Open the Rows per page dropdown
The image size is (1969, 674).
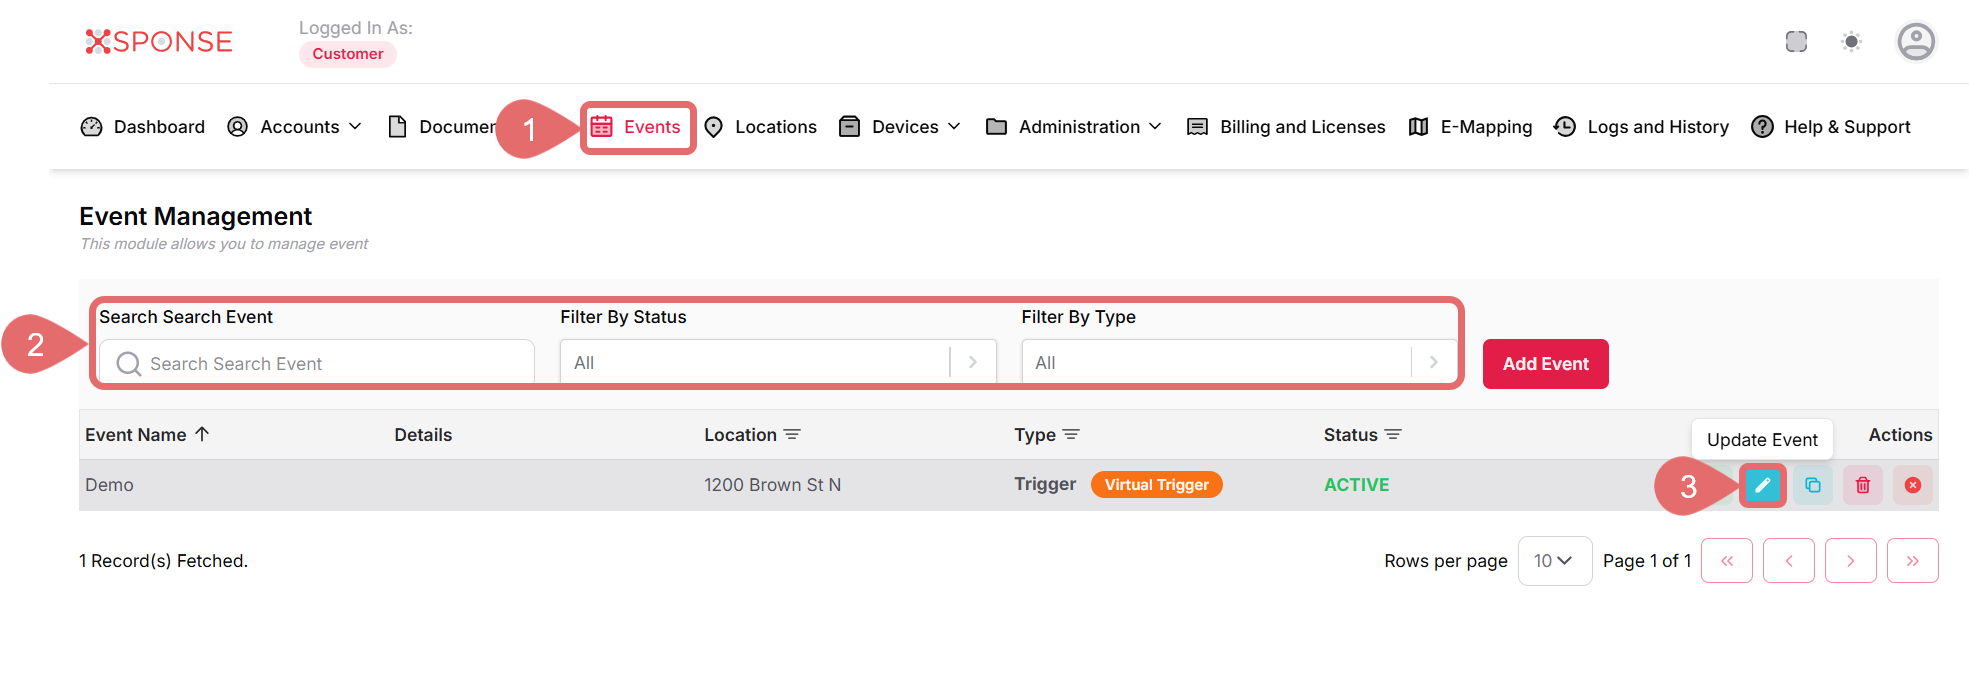(1554, 561)
